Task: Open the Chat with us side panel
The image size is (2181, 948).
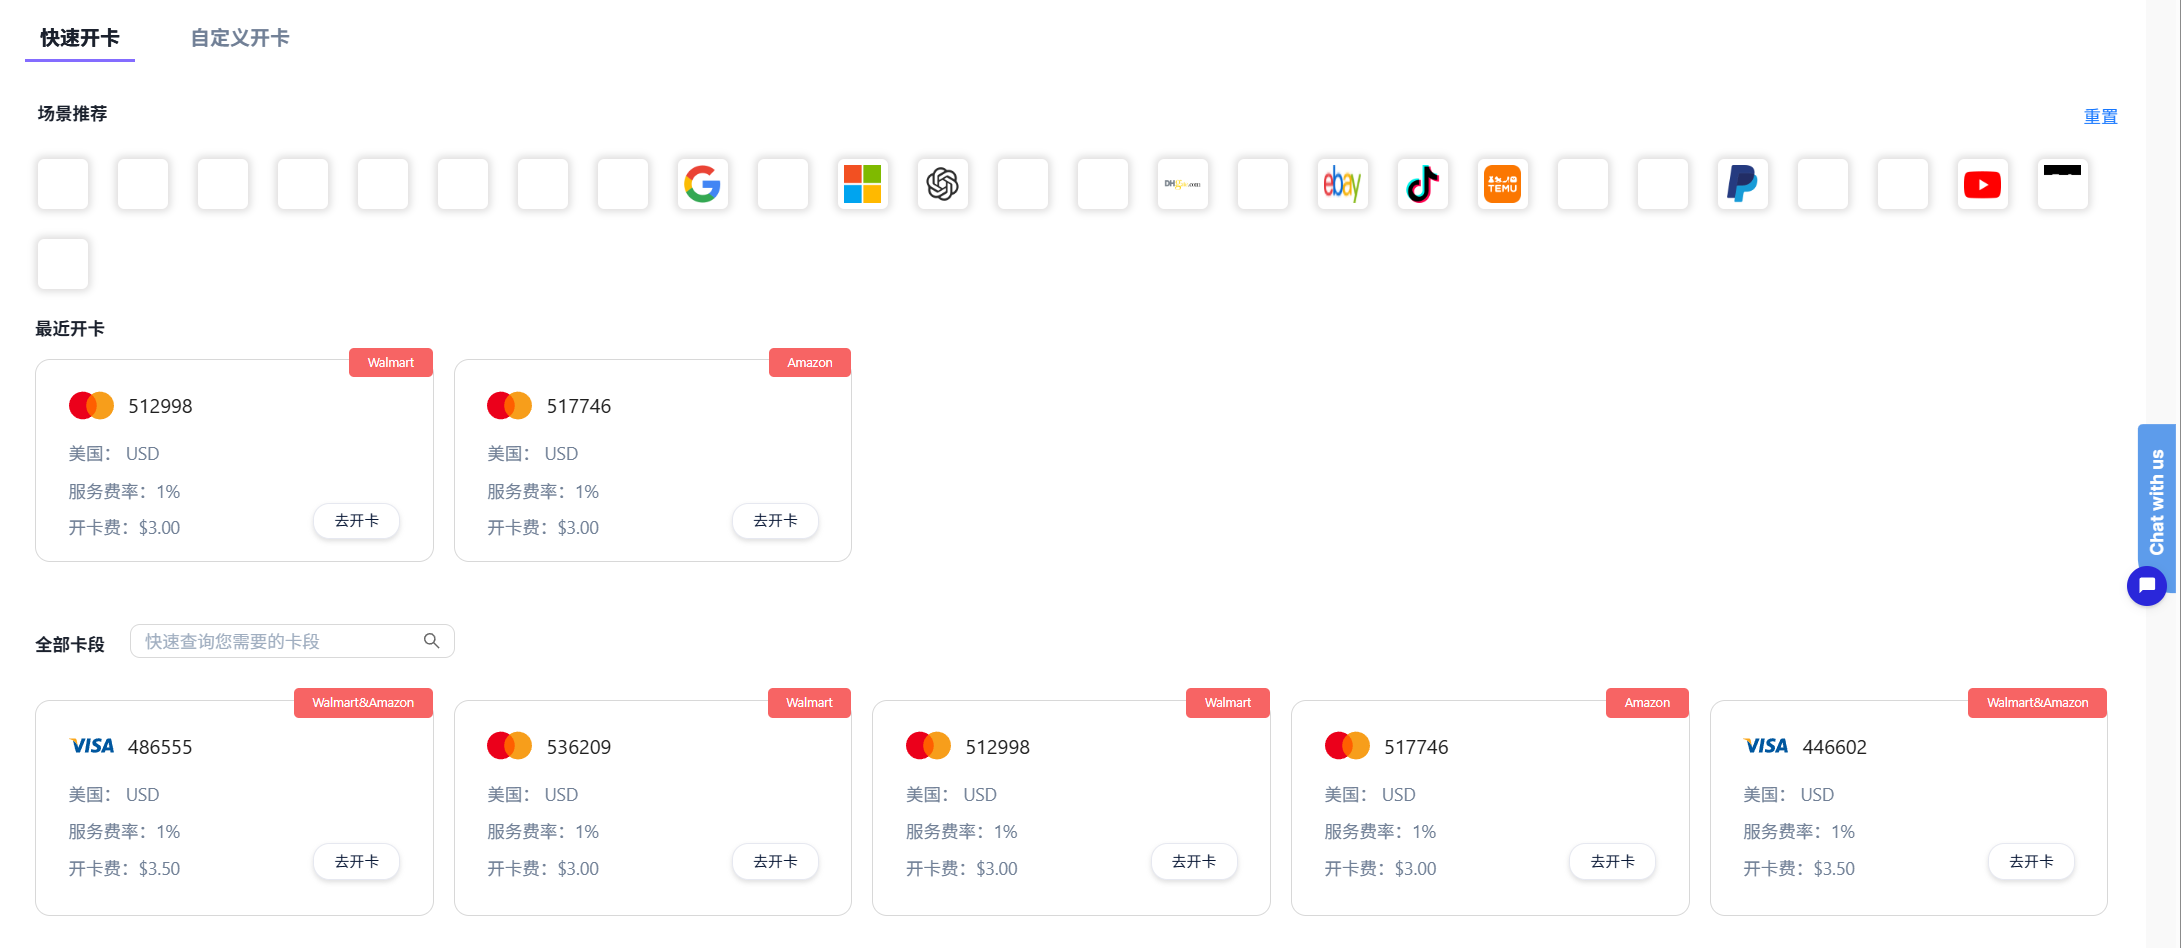Action: click(2157, 507)
